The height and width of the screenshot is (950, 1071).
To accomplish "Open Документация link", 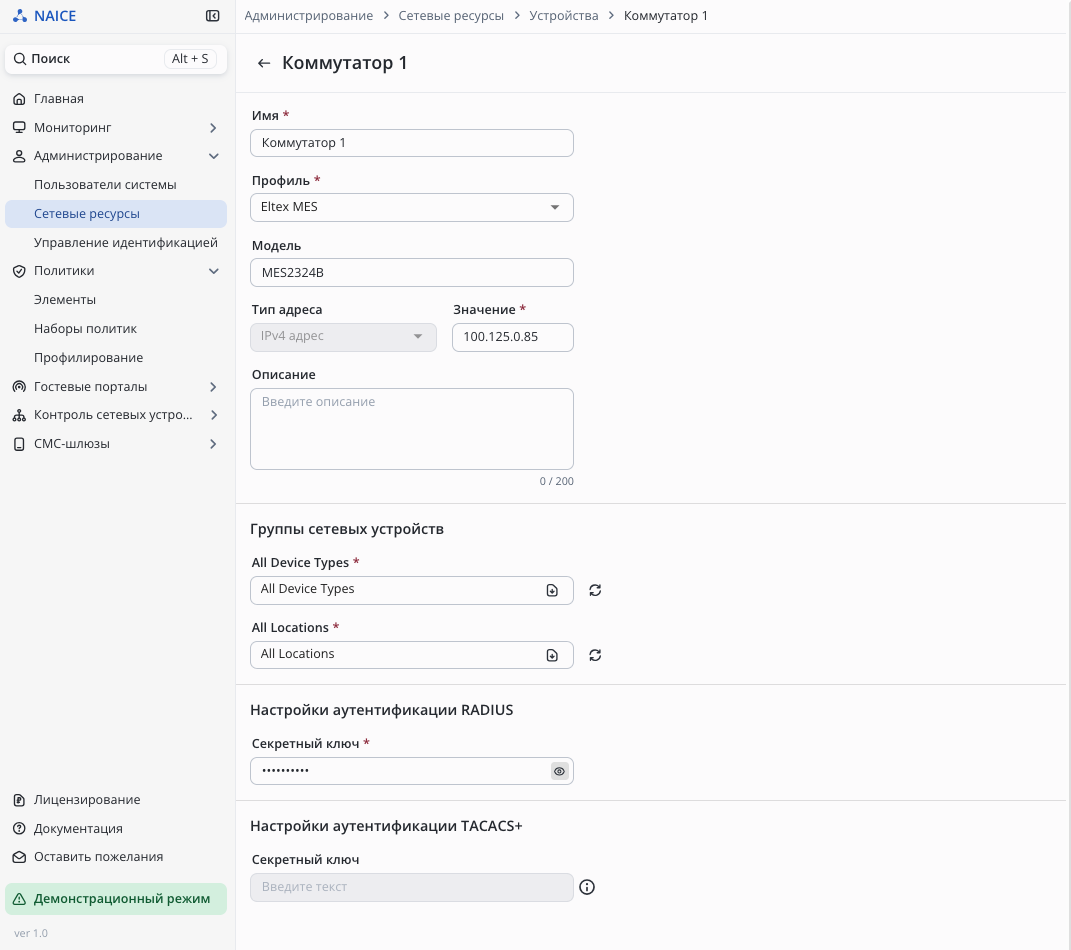I will coord(78,829).
